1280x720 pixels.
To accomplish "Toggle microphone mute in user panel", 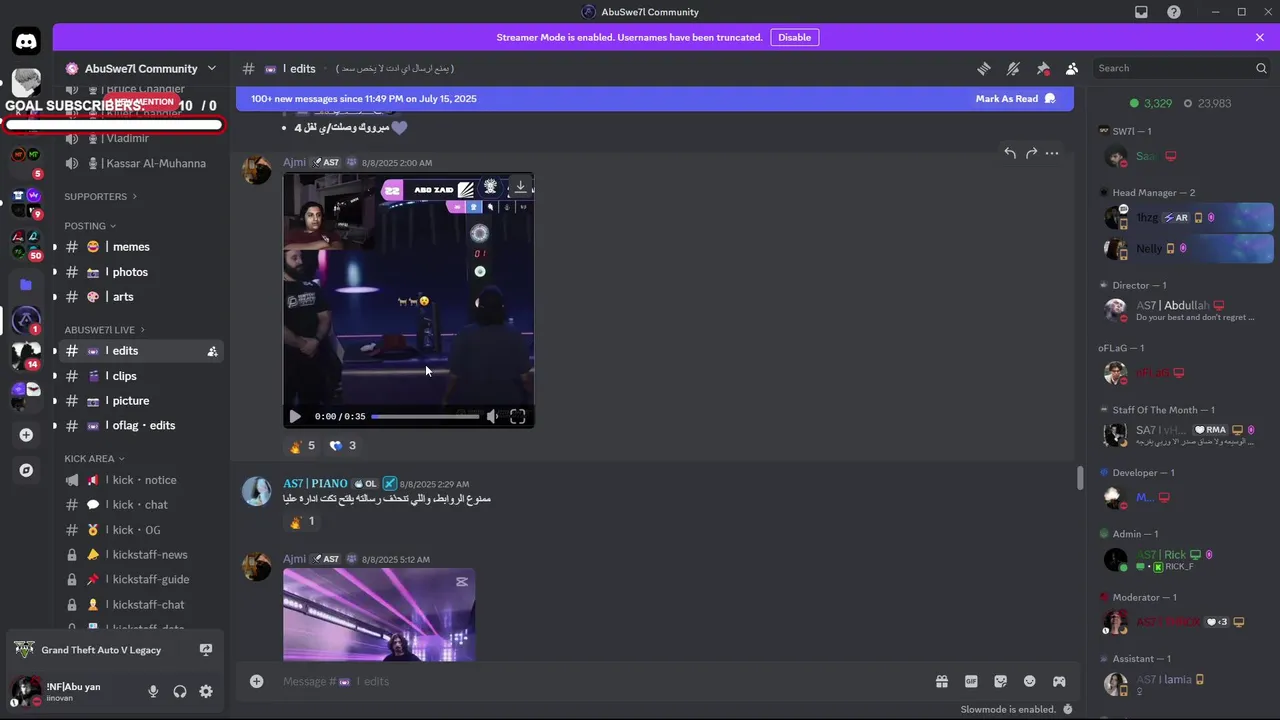I will pos(153,691).
